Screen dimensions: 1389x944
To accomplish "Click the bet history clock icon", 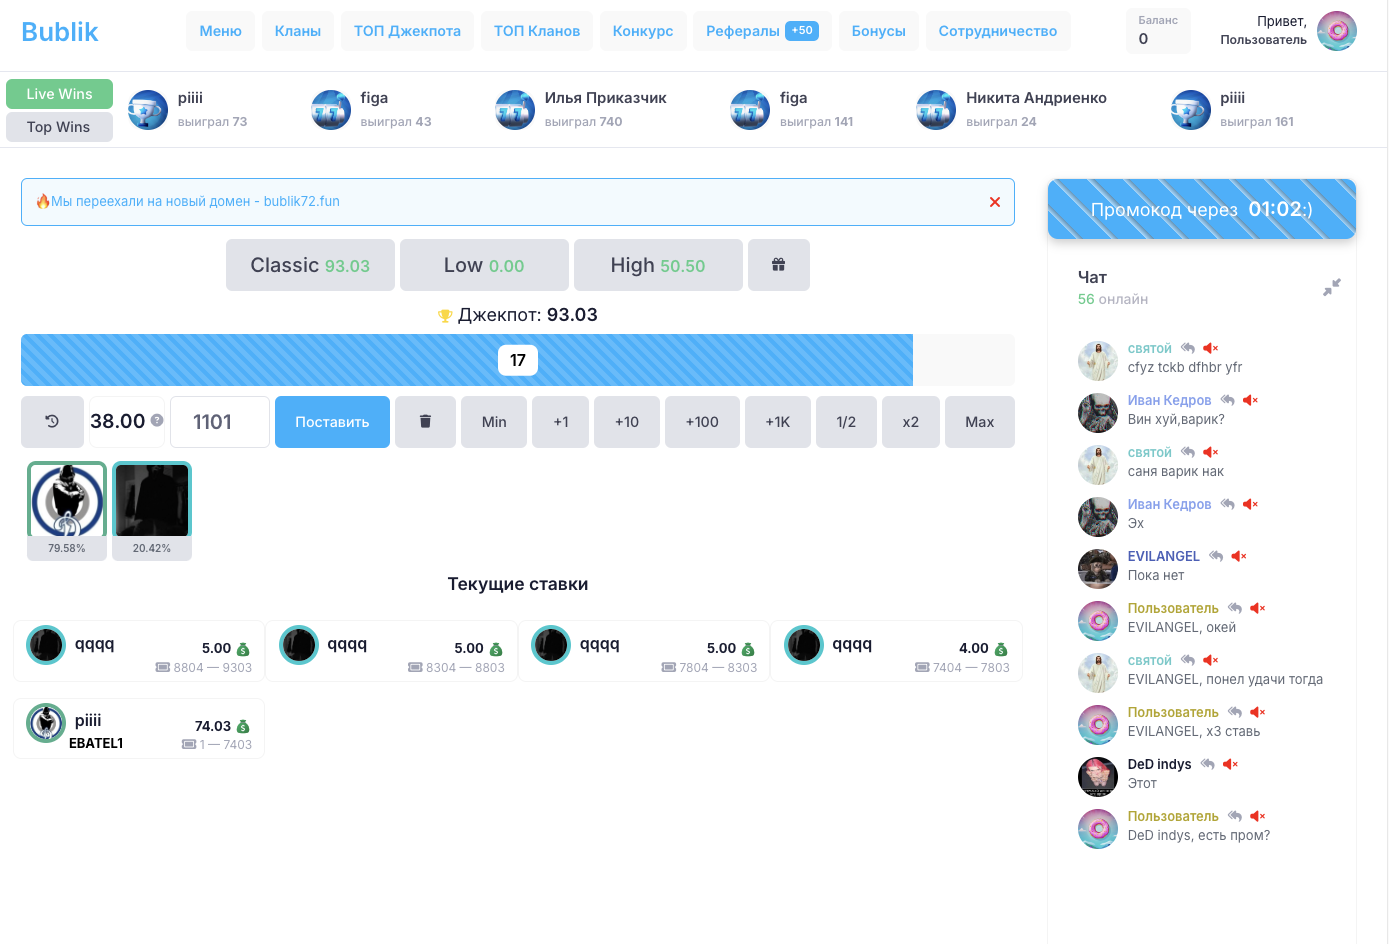I will tap(52, 422).
